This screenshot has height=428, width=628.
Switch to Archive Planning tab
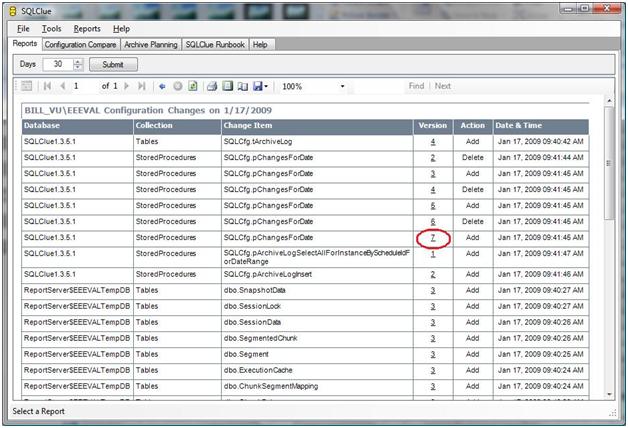[151, 45]
